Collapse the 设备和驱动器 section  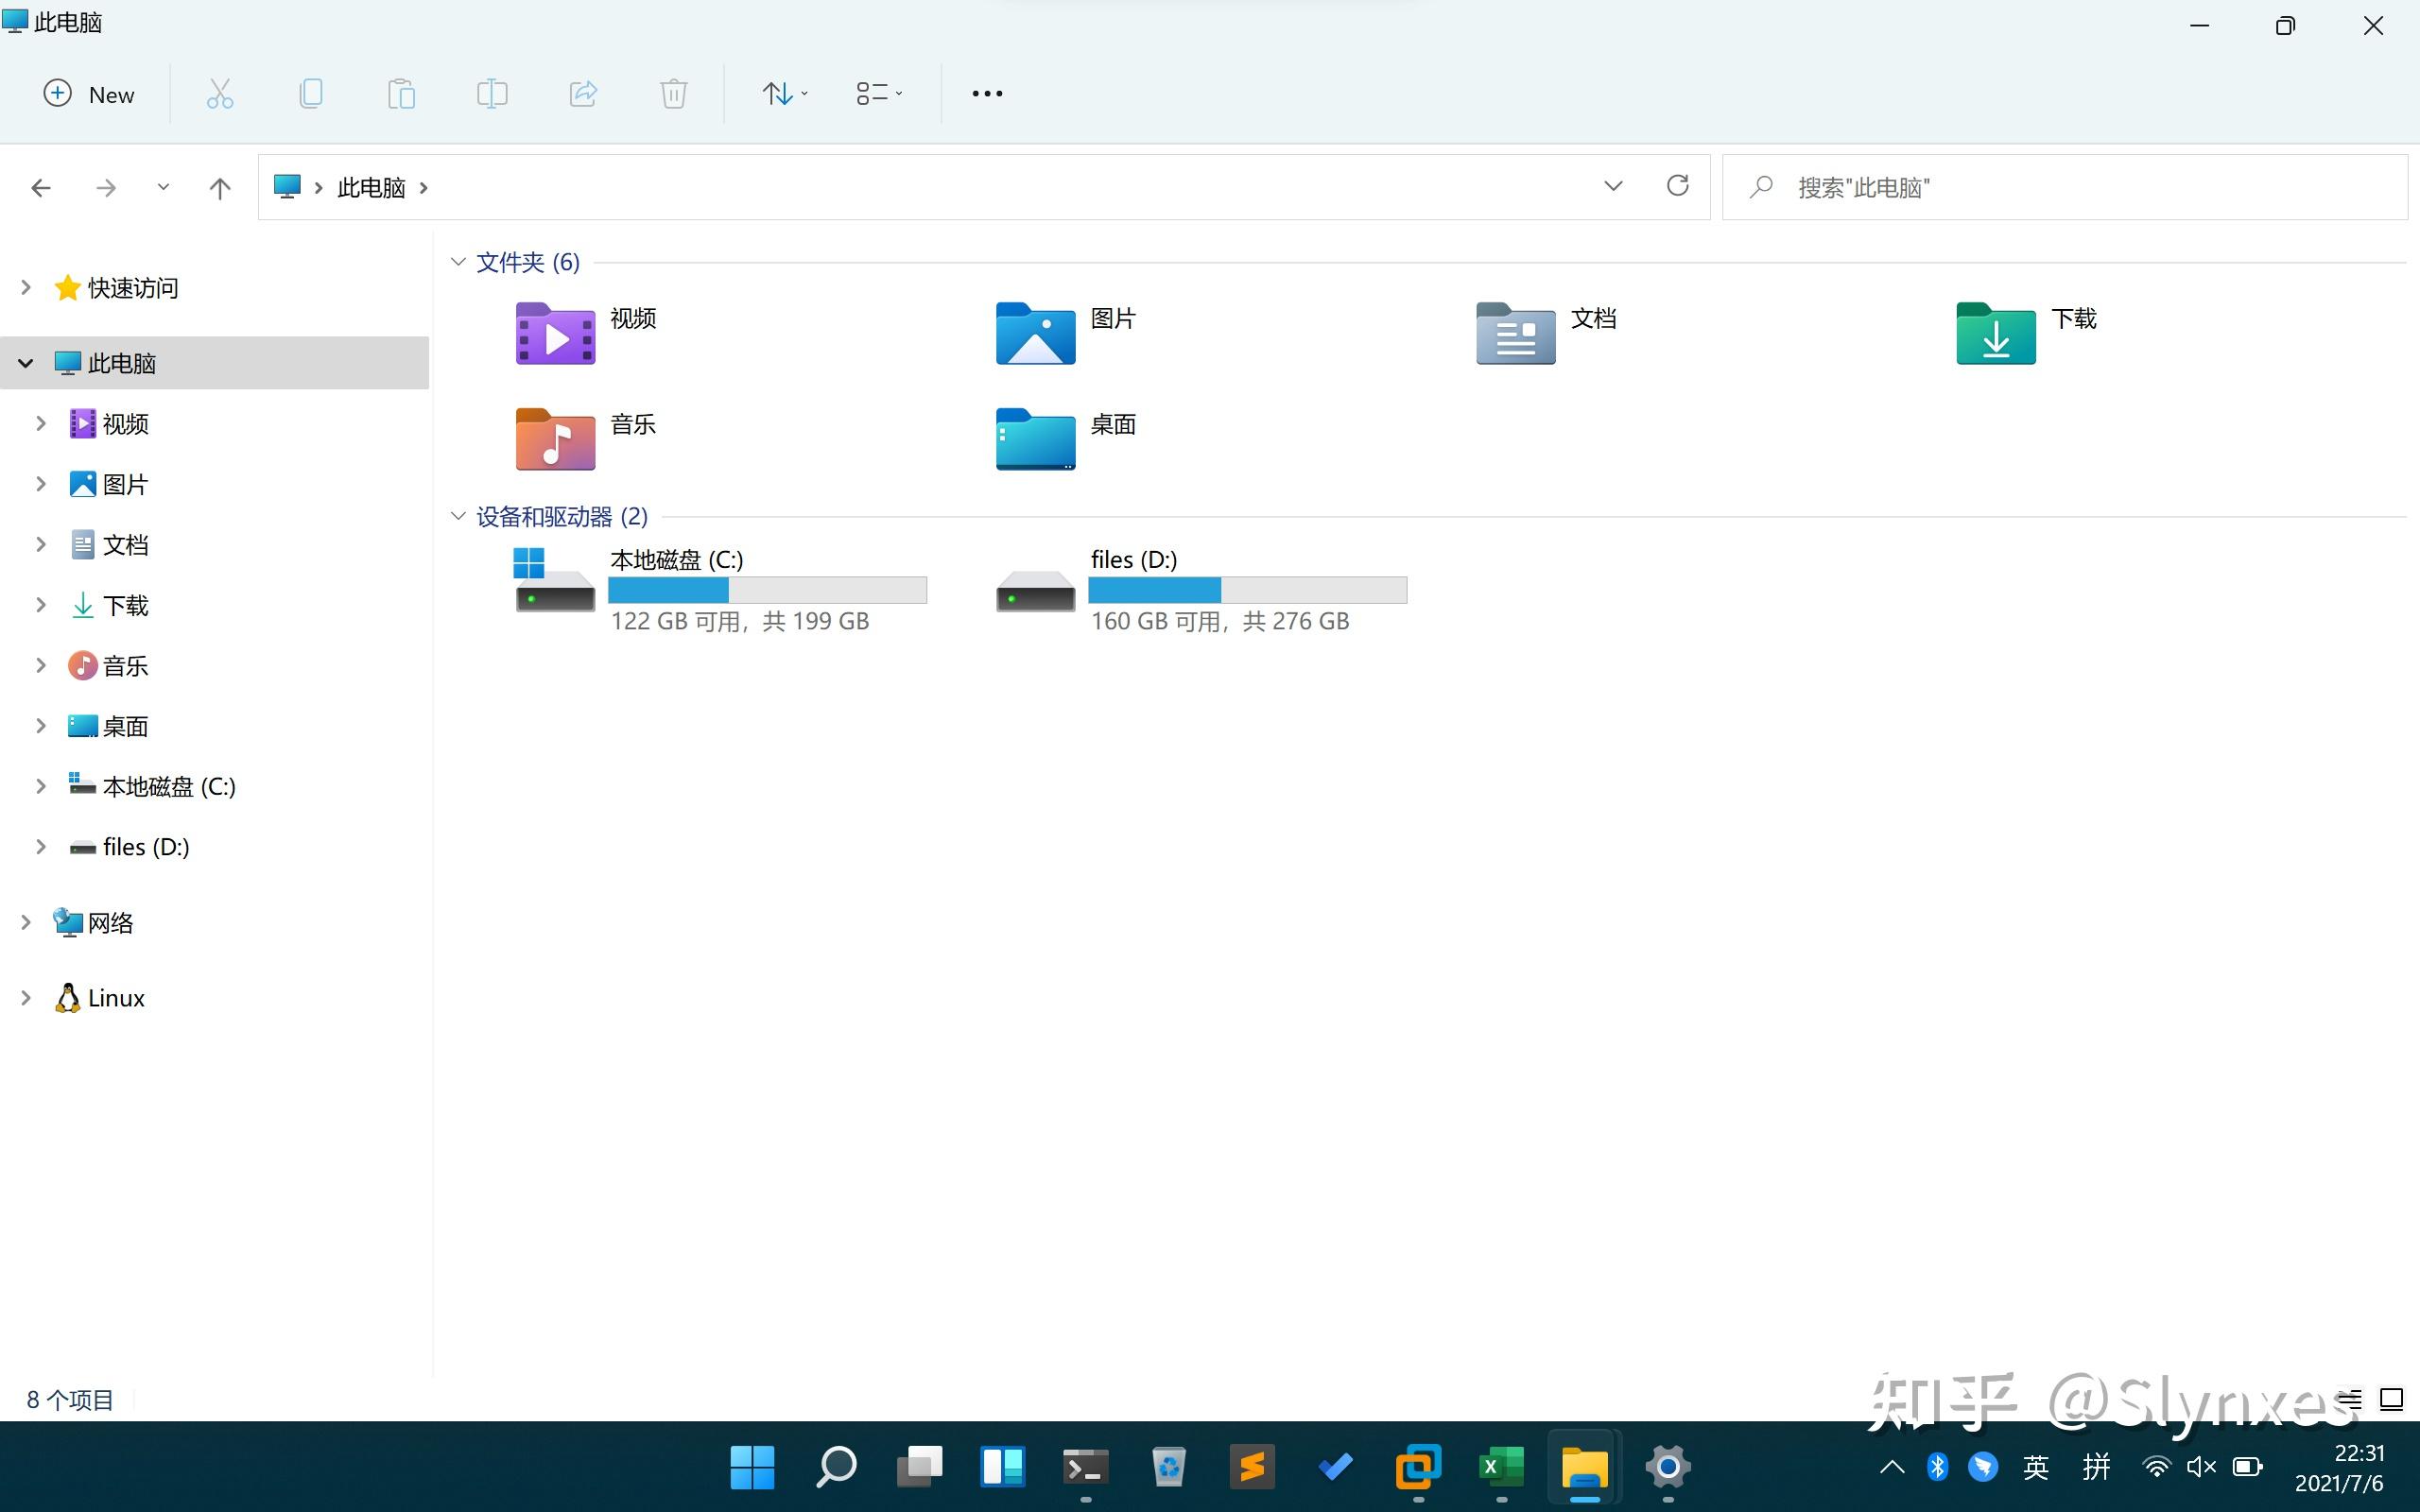(x=460, y=514)
